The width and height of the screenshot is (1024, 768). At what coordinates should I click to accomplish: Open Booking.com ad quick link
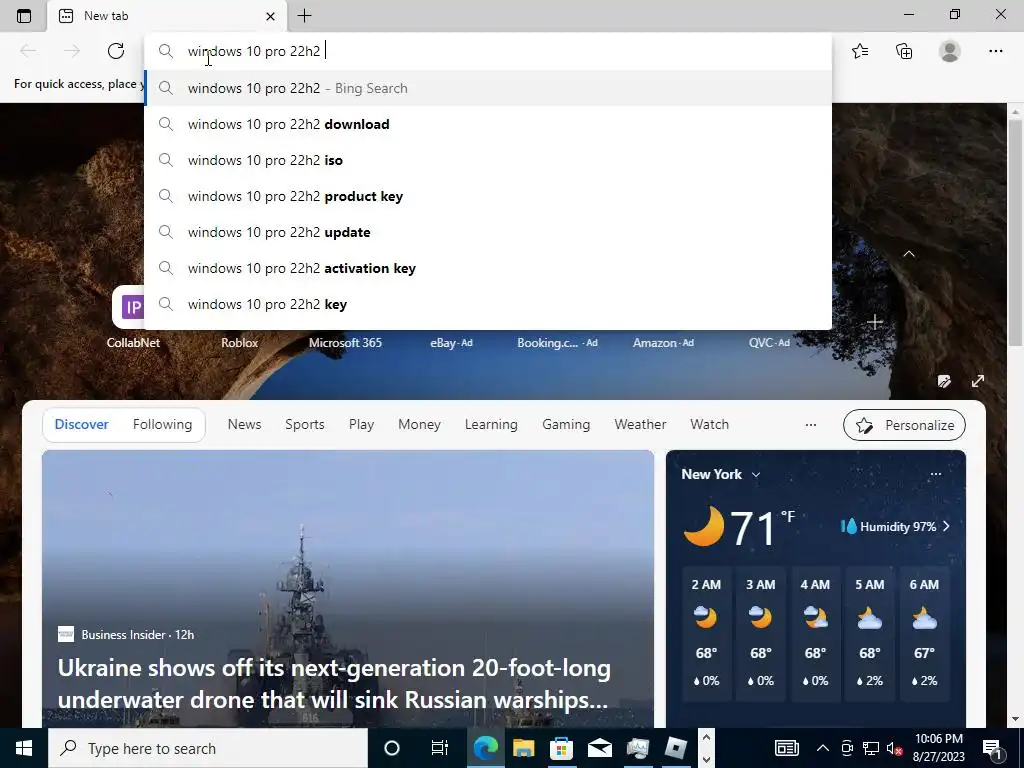[557, 342]
